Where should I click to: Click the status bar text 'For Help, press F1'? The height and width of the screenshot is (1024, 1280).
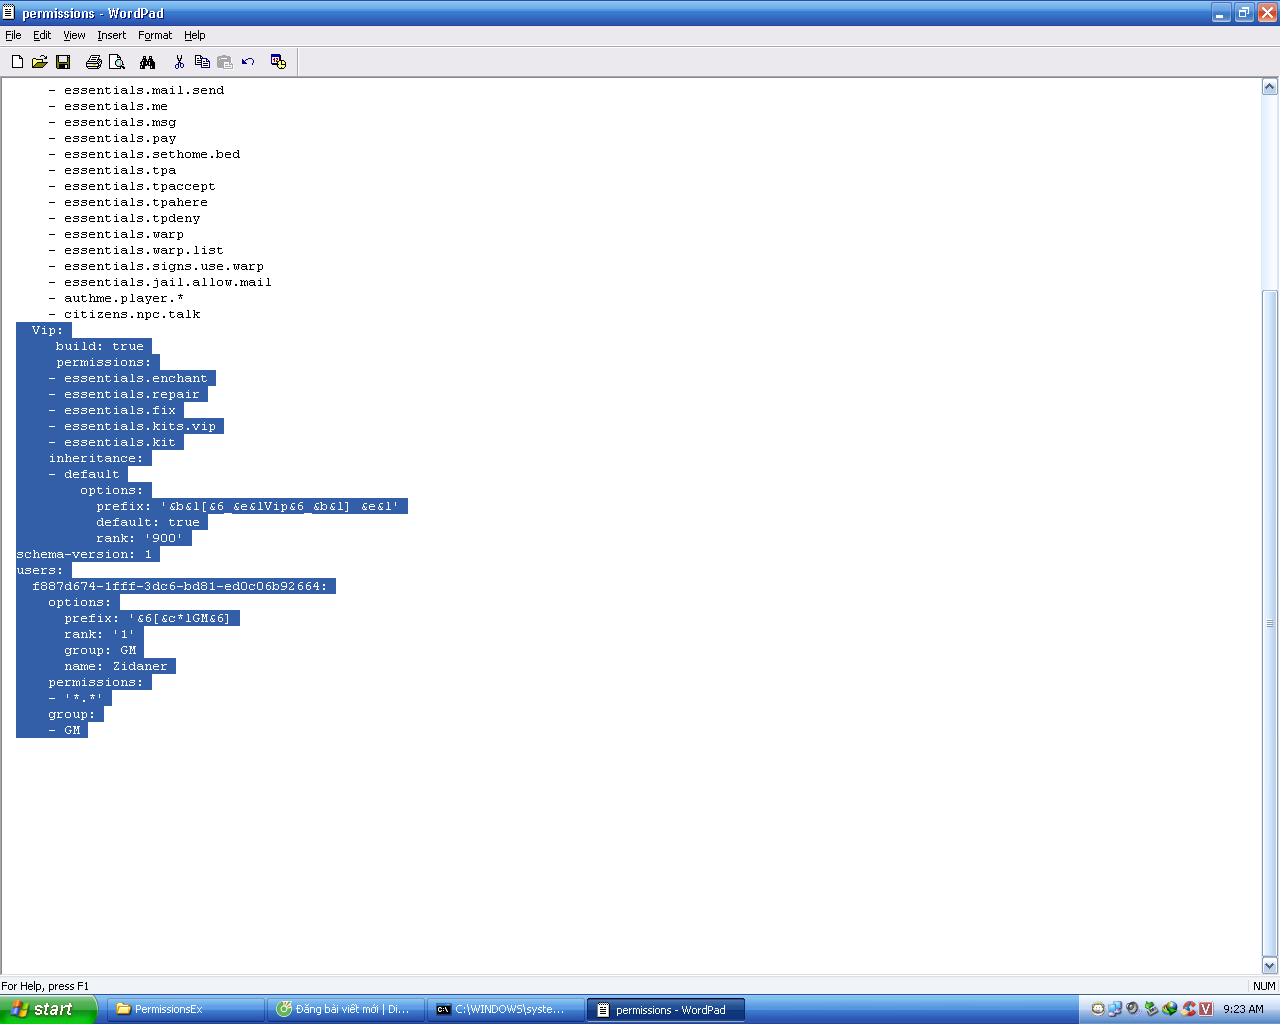tap(45, 986)
